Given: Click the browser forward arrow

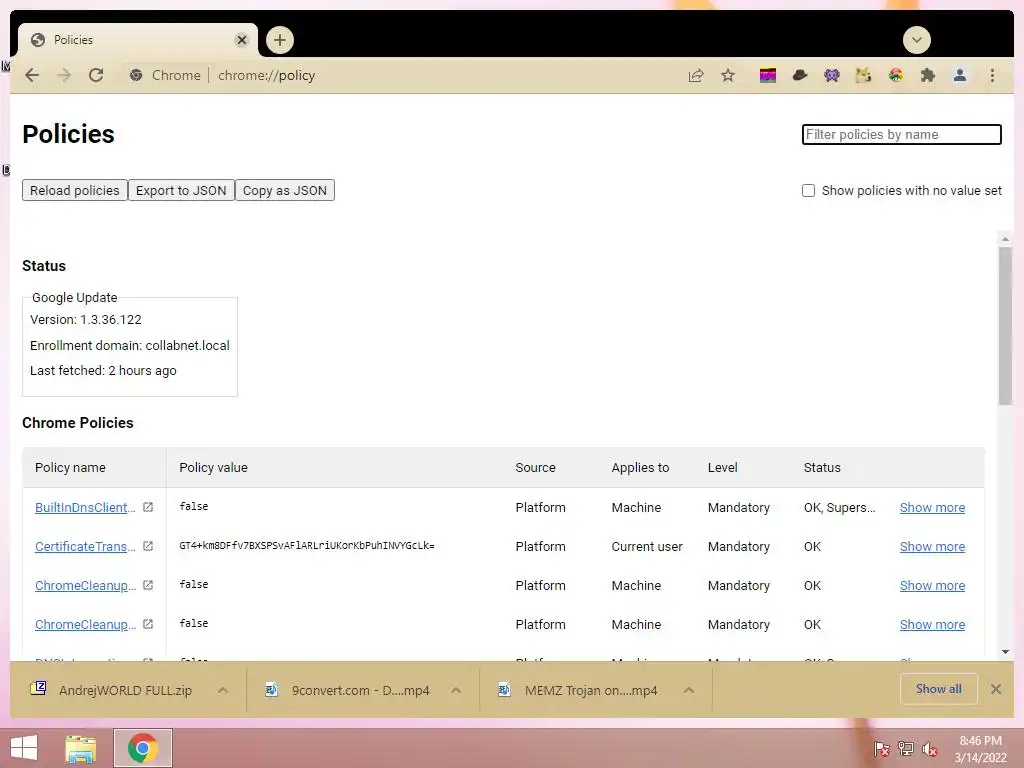Looking at the screenshot, I should coord(64,75).
